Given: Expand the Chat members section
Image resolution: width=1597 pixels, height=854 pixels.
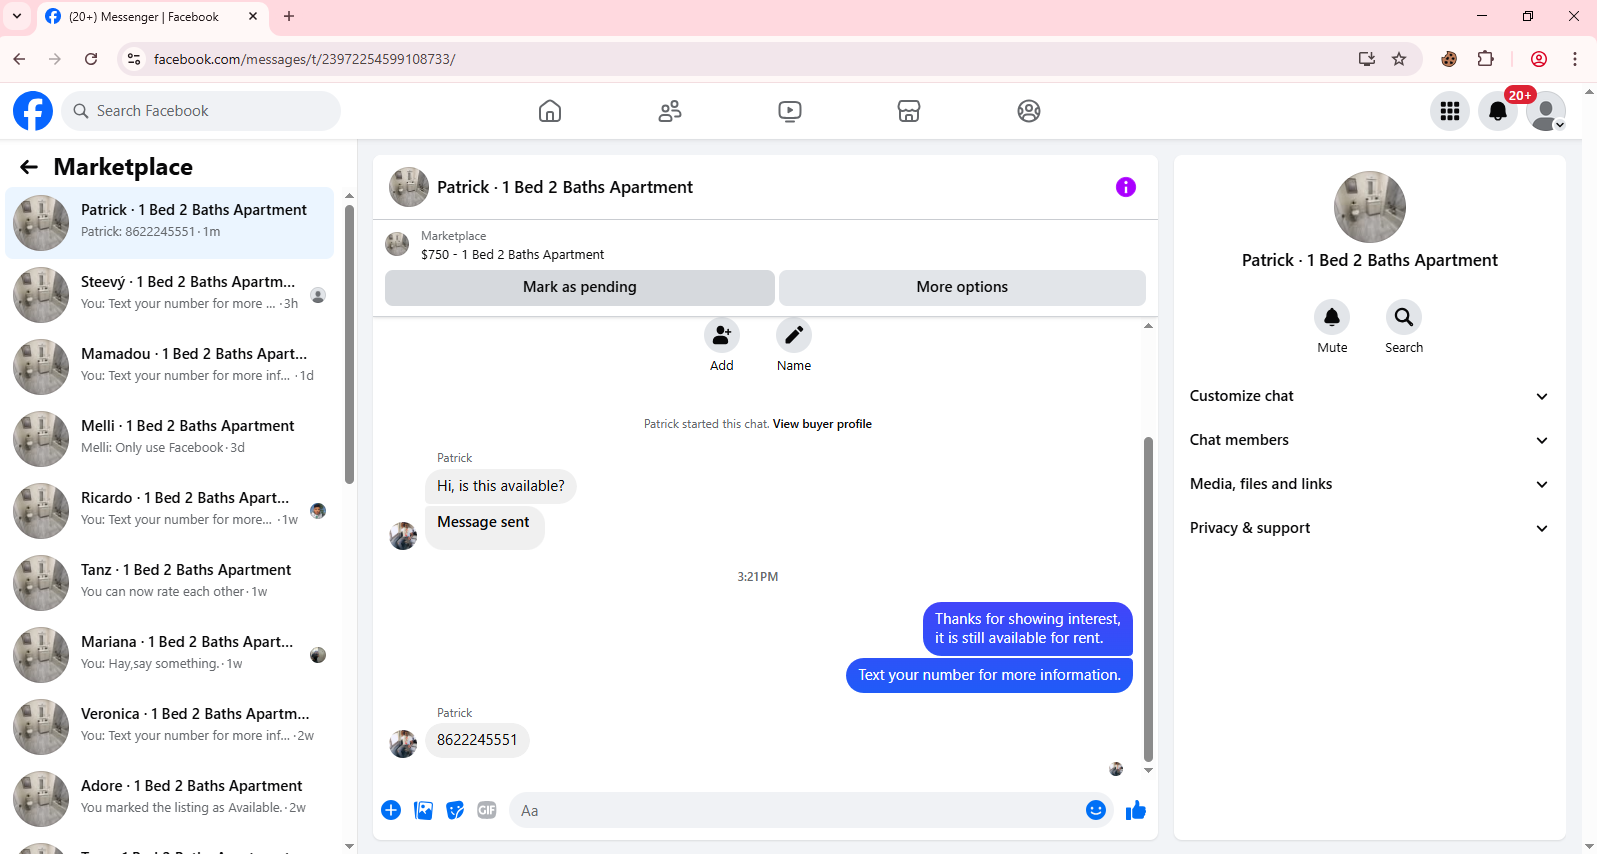Looking at the screenshot, I should (x=1369, y=440).
